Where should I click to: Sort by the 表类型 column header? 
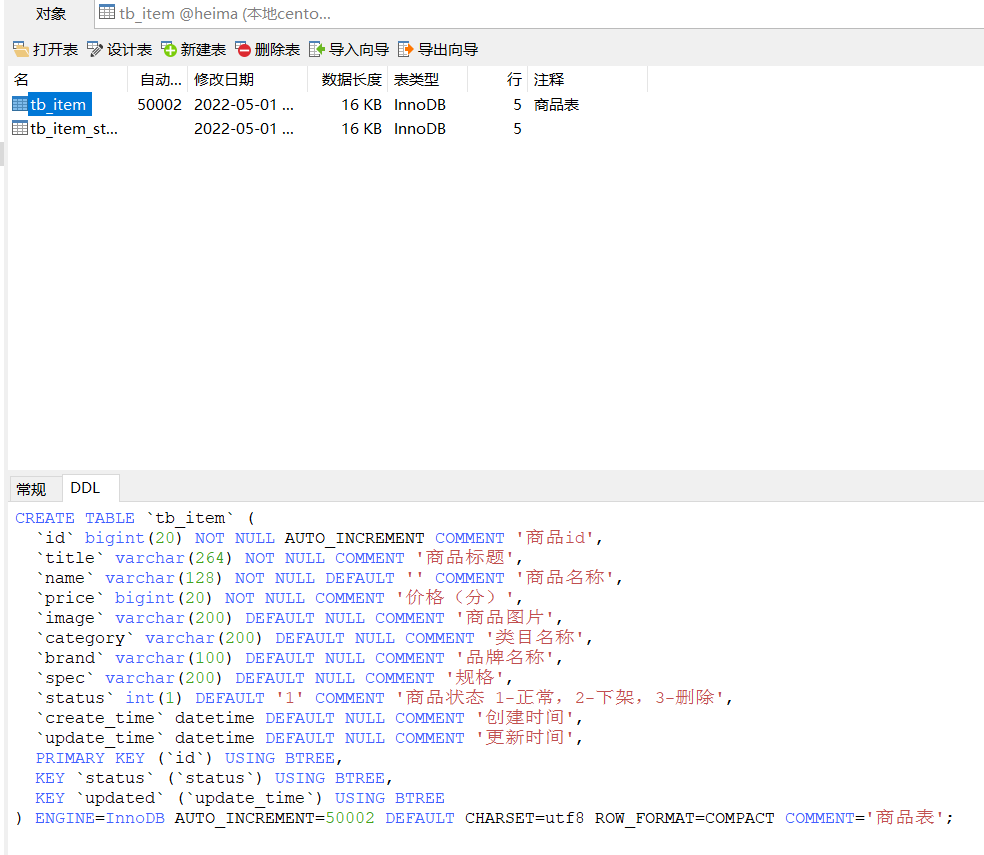click(427, 80)
